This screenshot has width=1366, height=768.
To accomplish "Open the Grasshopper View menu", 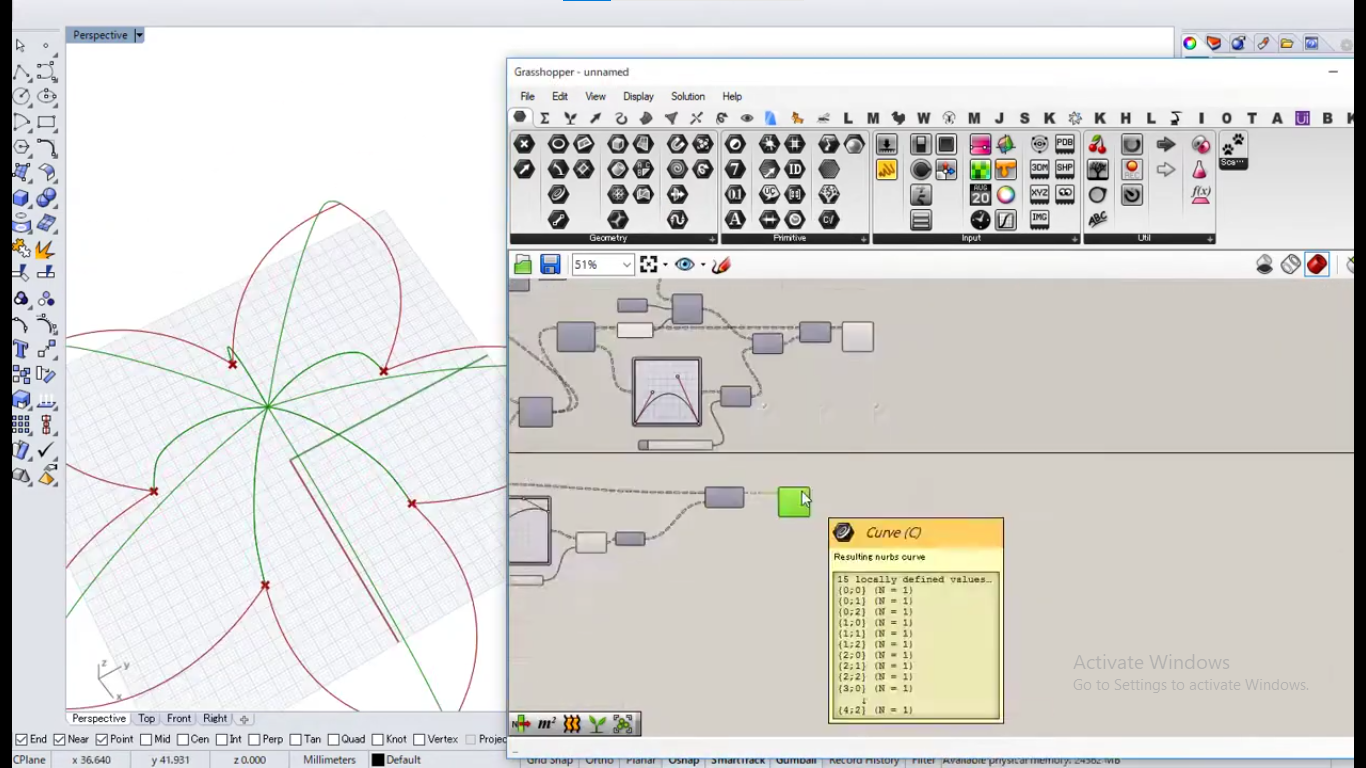I will pos(595,97).
